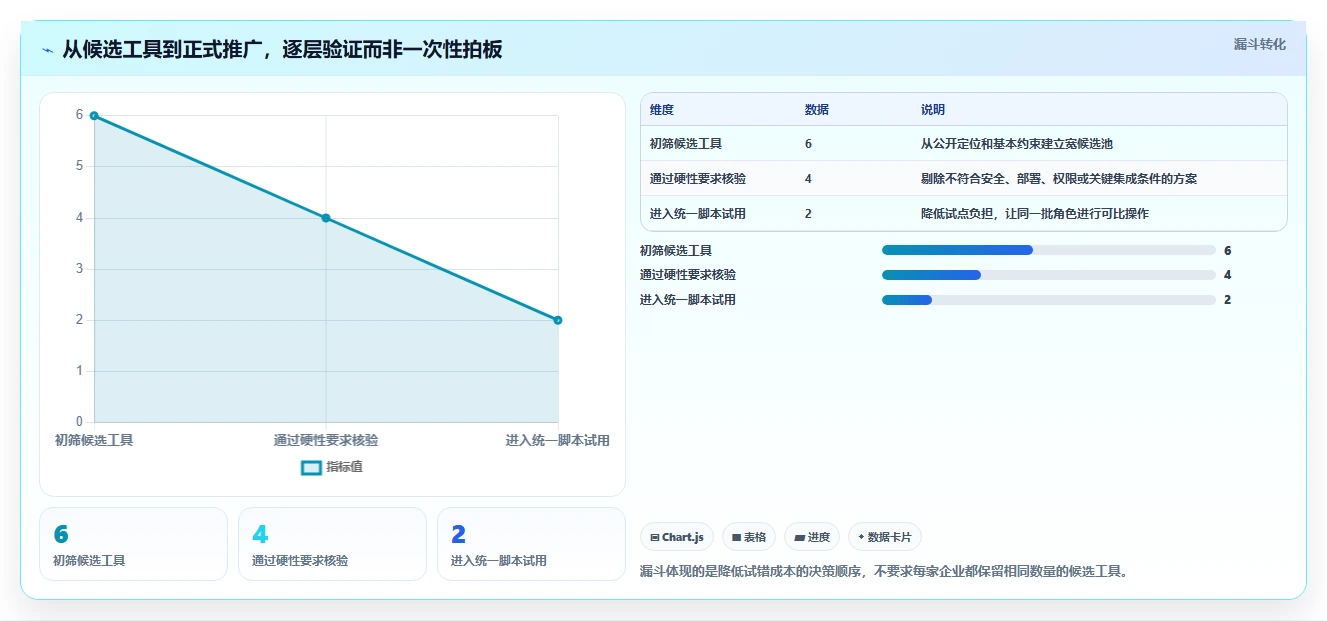
Task: Click the chart data point at value 6
Action: coord(94,116)
